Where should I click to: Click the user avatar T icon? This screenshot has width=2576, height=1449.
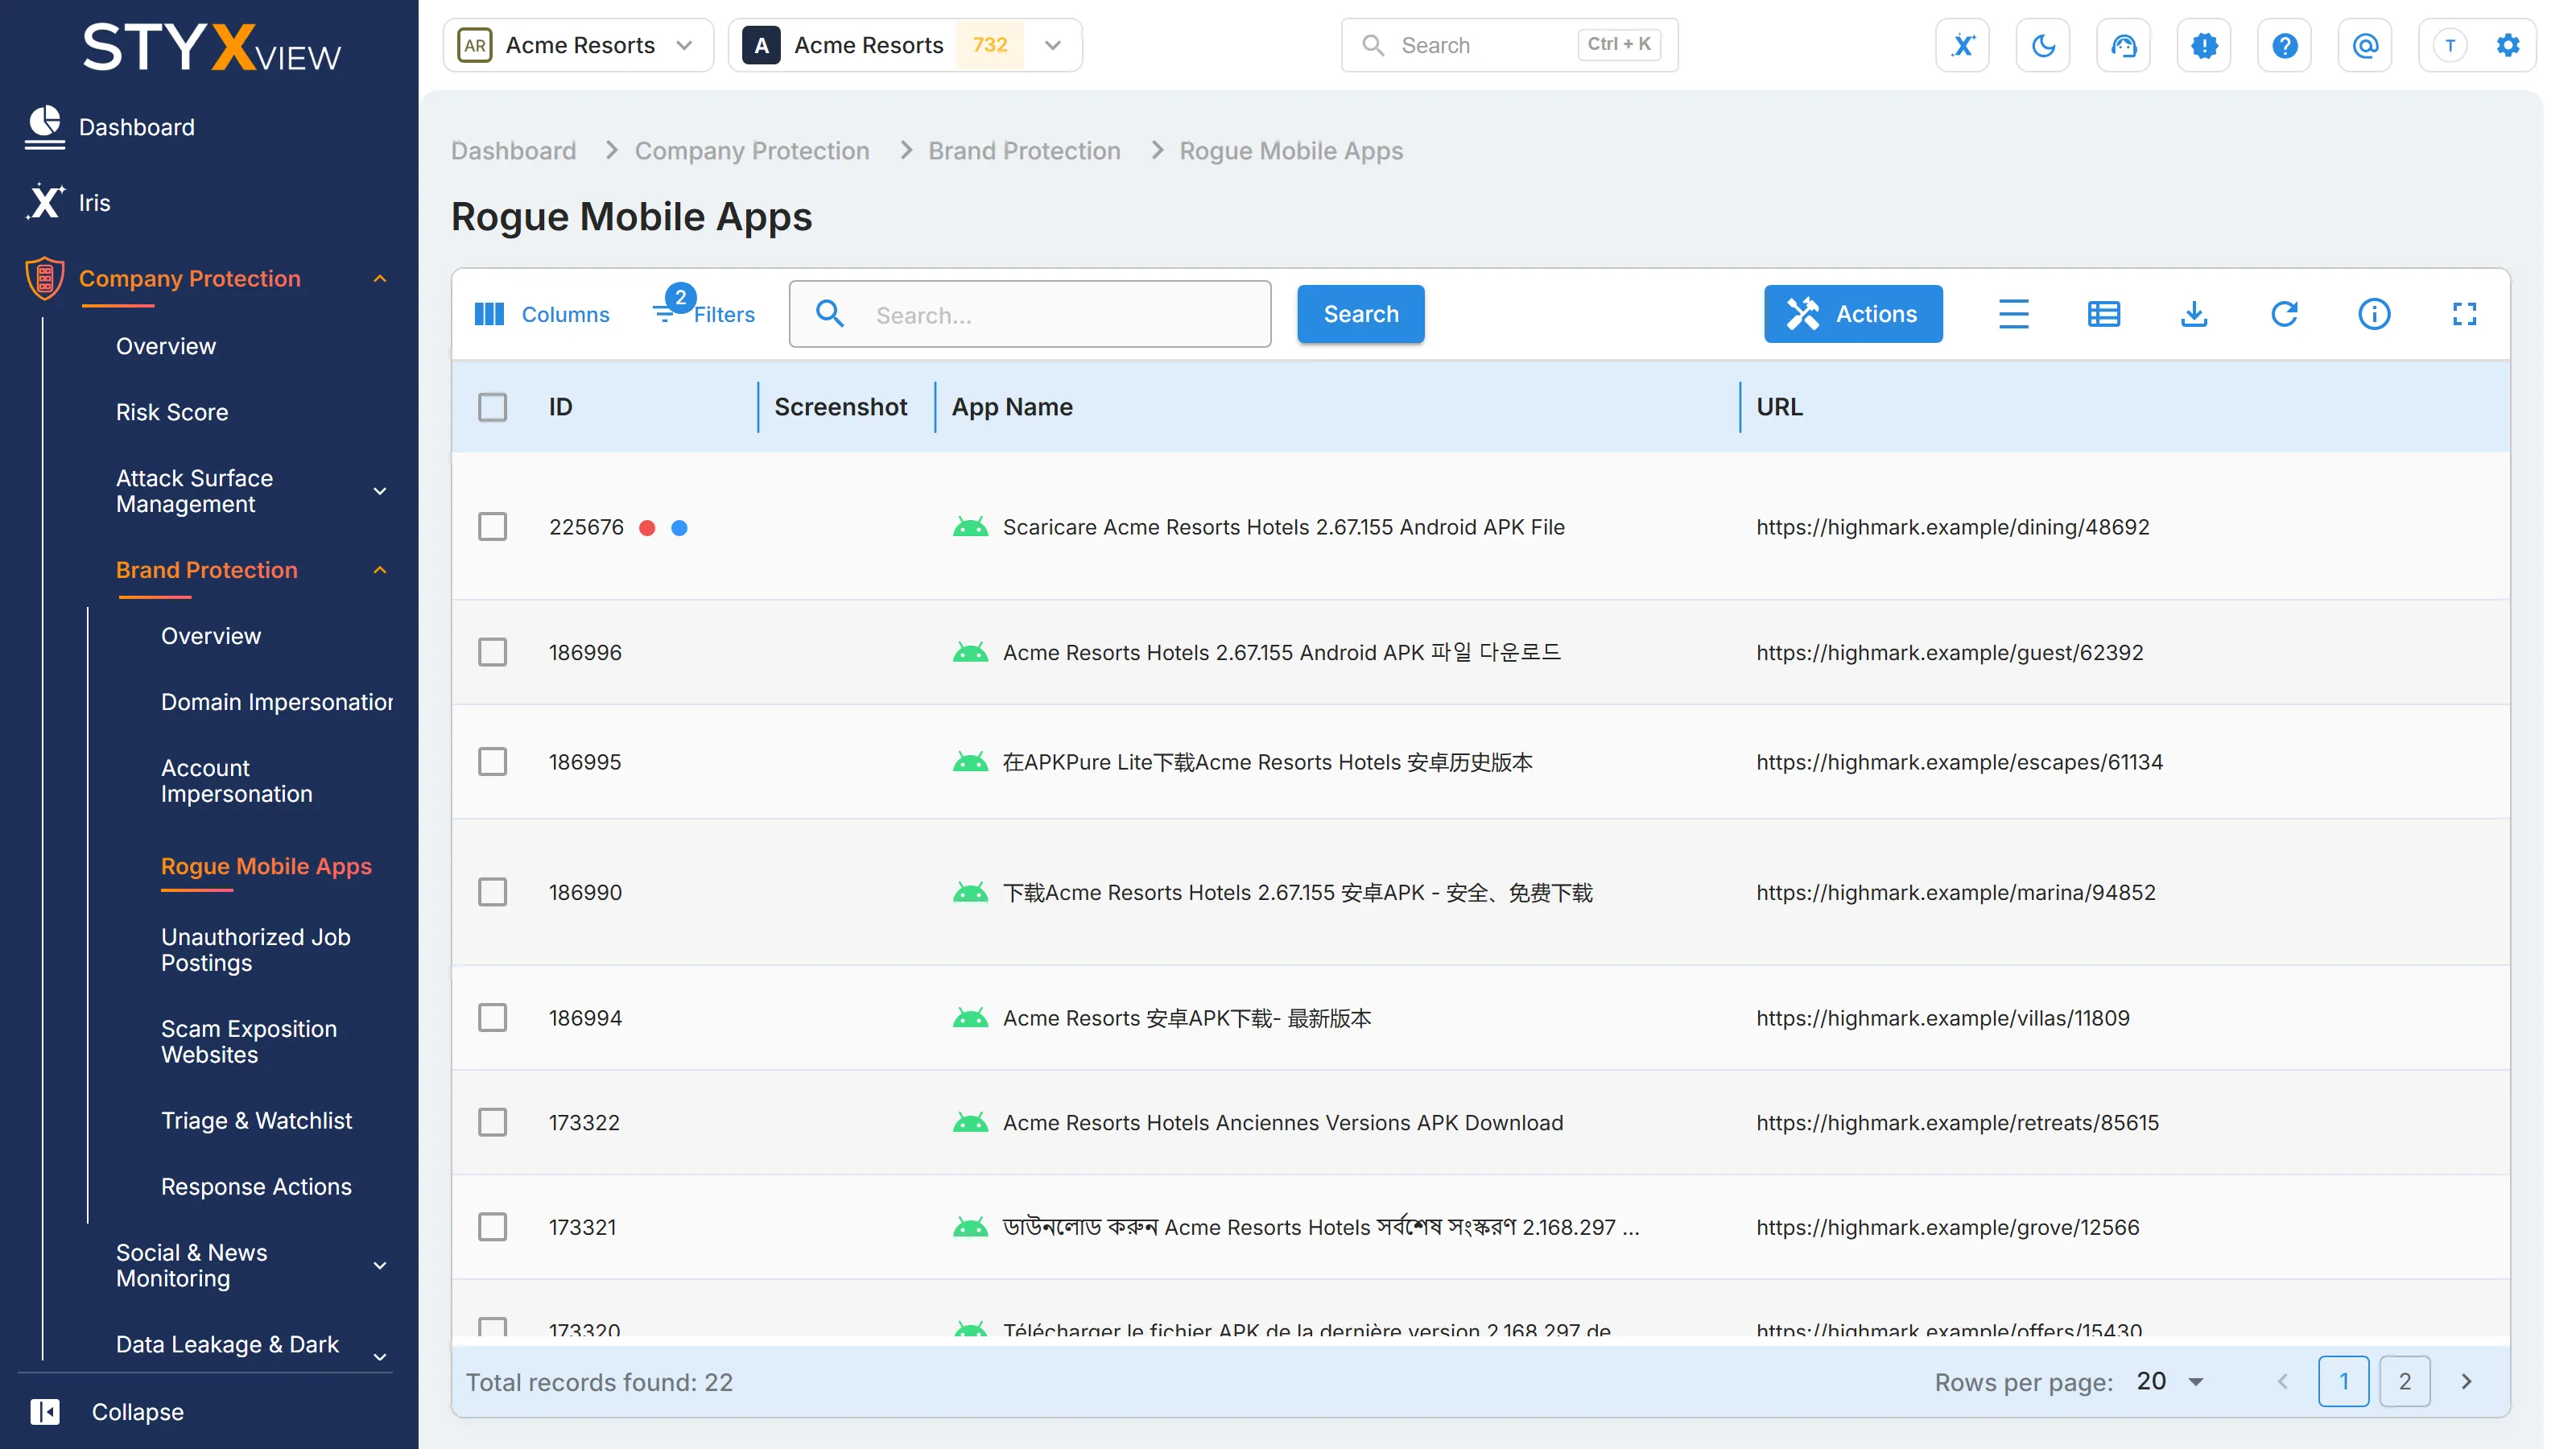pyautogui.click(x=2449, y=45)
